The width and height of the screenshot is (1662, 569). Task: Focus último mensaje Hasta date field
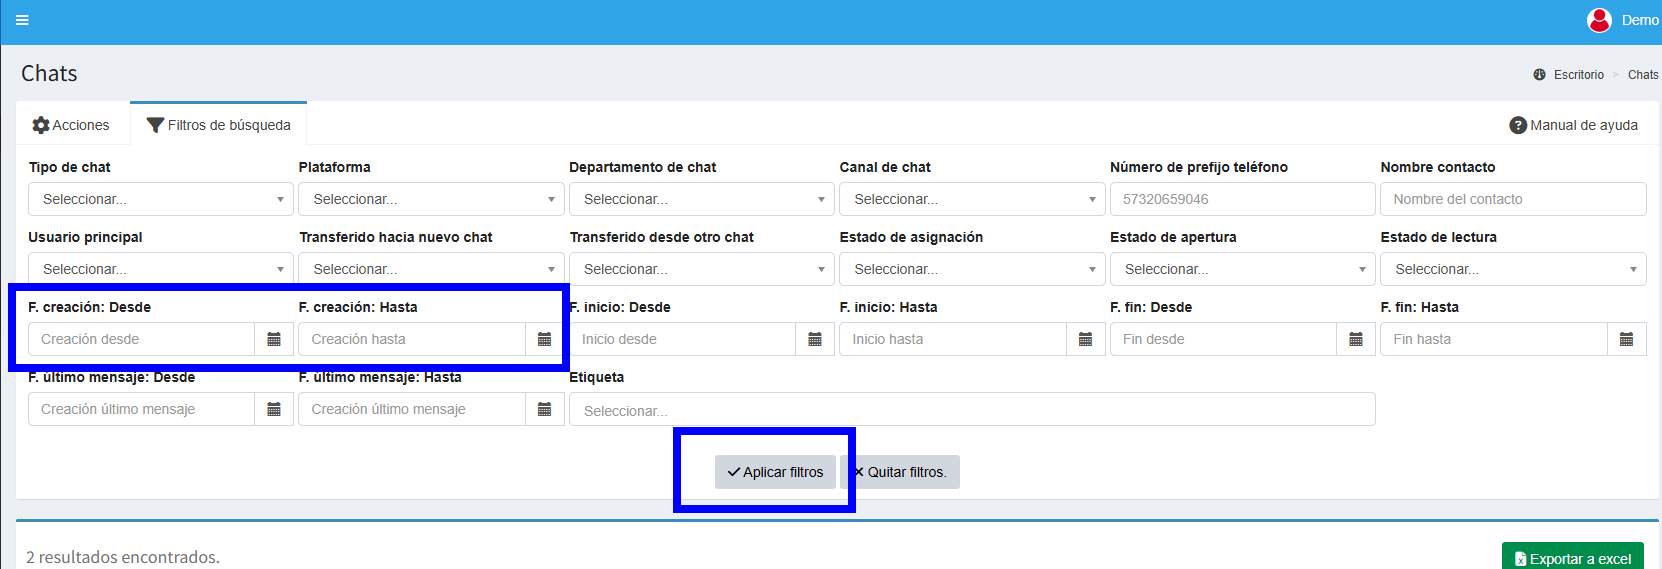[x=412, y=409]
